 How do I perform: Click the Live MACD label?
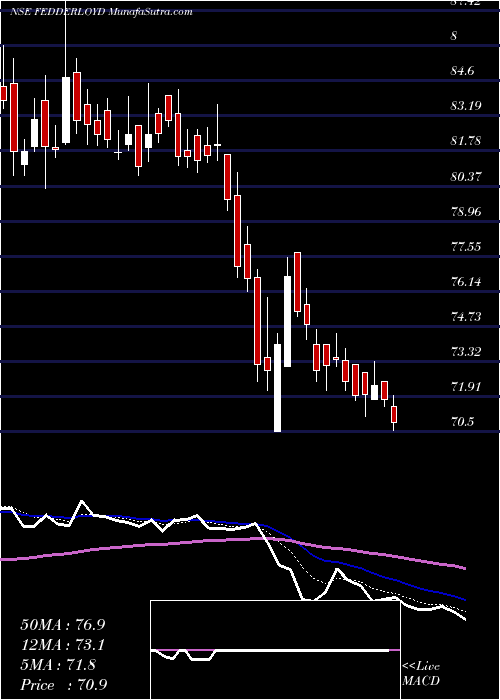coord(421,674)
